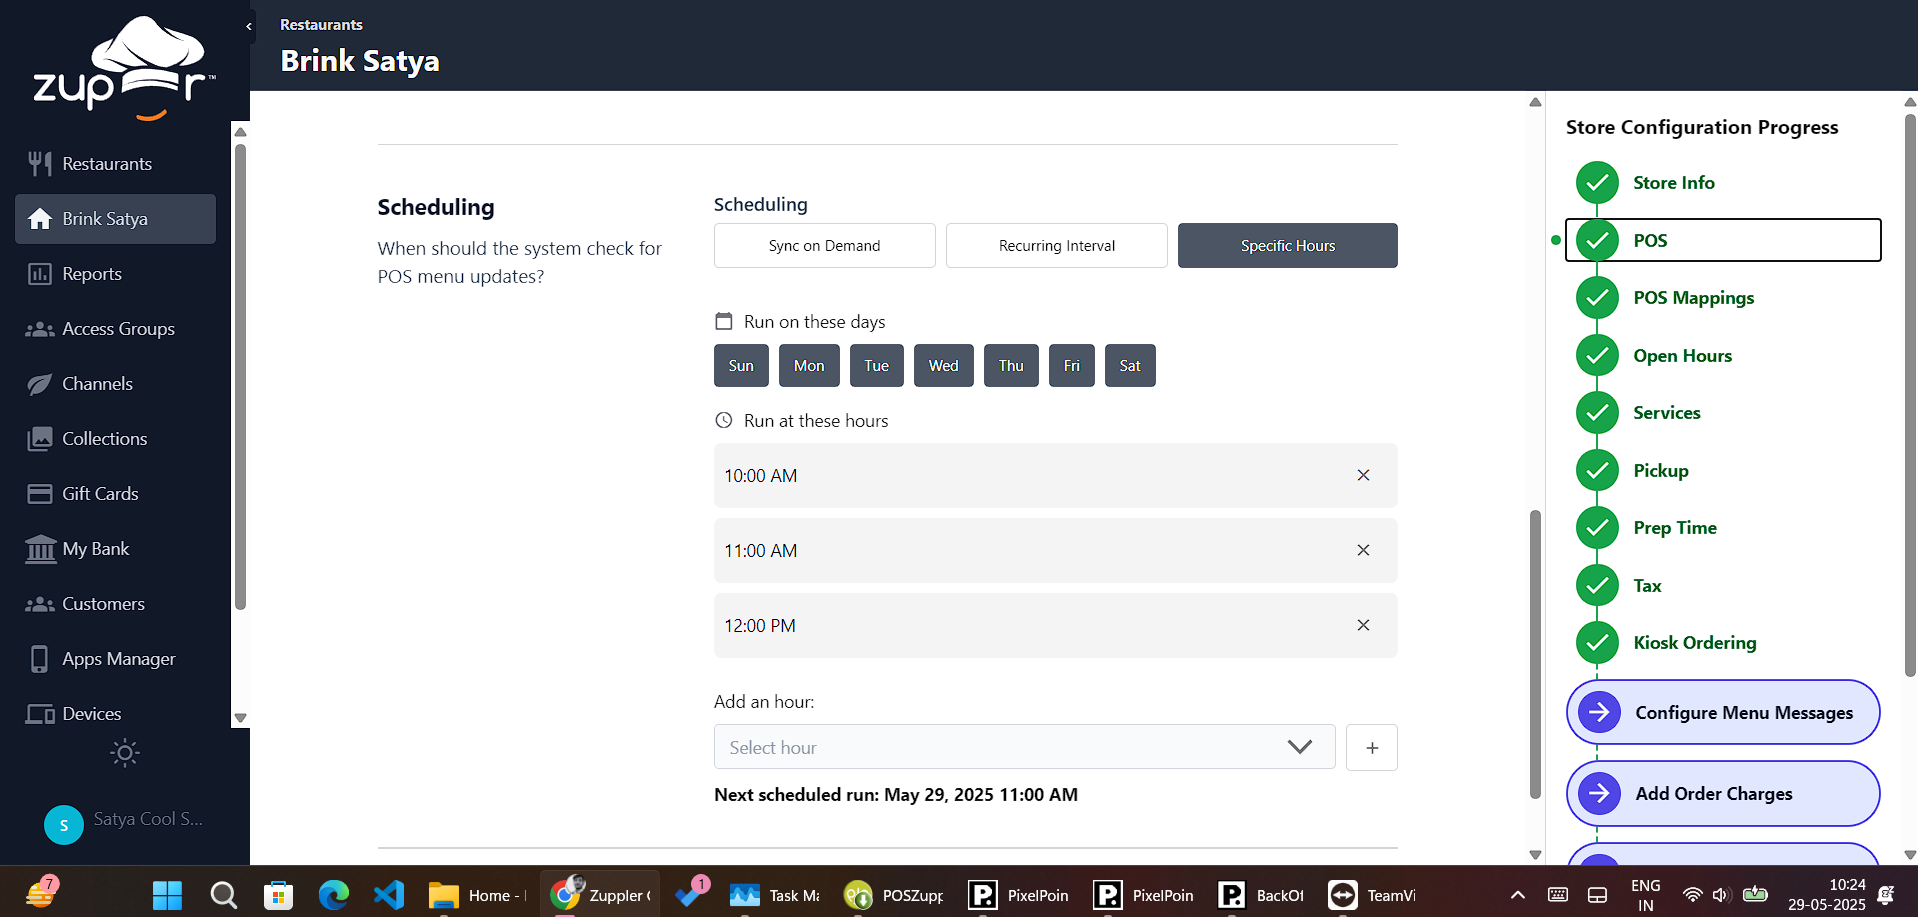This screenshot has width=1918, height=917.
Task: Open Channels in the sidebar
Action: pos(115,384)
